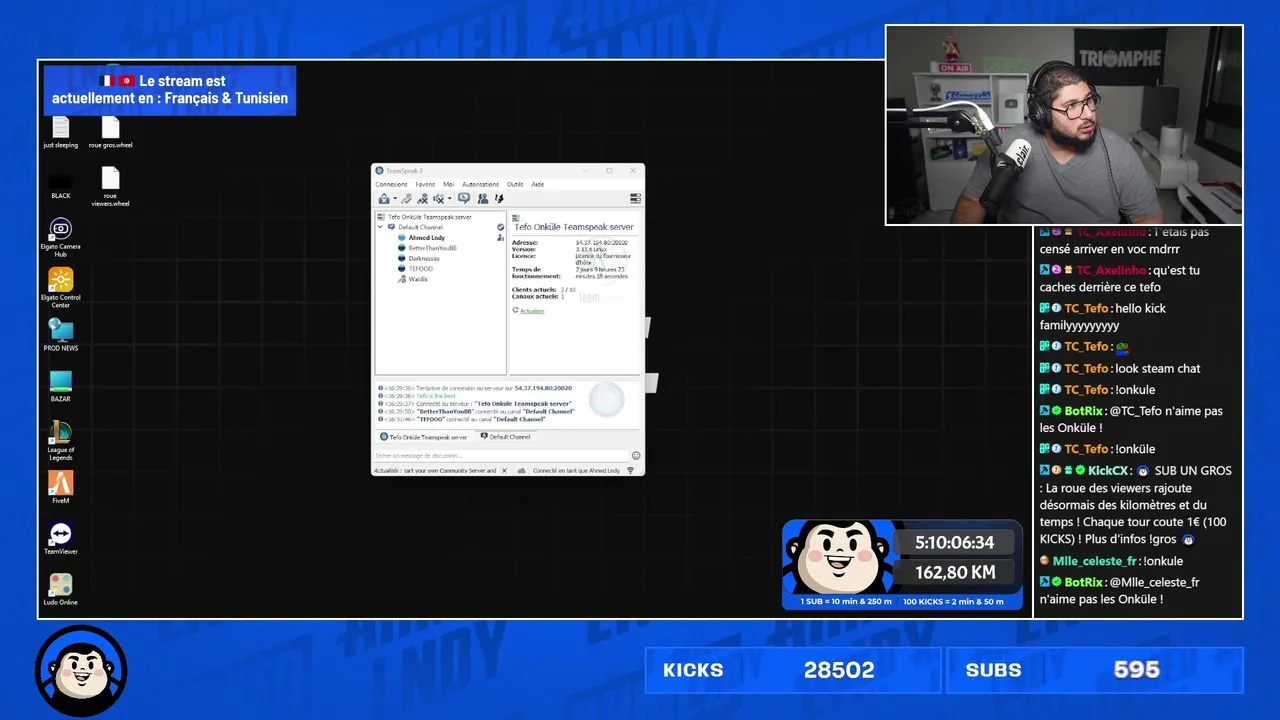This screenshot has height=720, width=1280.
Task: Select user BetterThanYouBB in the channel
Action: [432, 248]
